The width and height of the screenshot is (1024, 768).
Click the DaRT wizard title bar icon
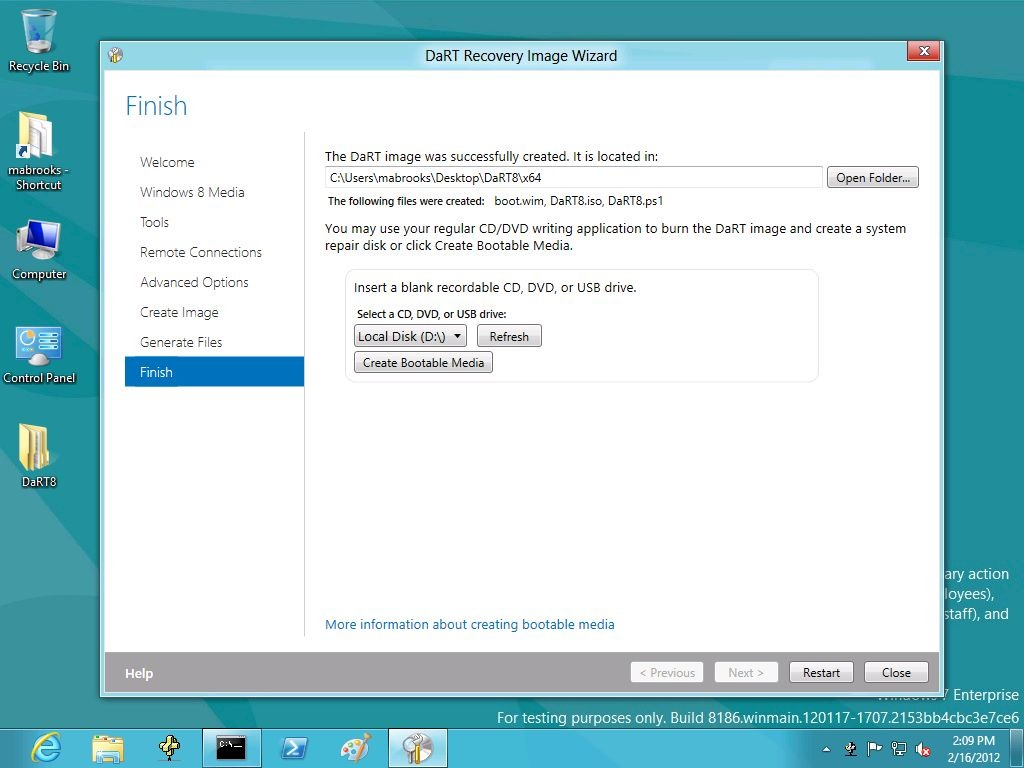pos(116,56)
